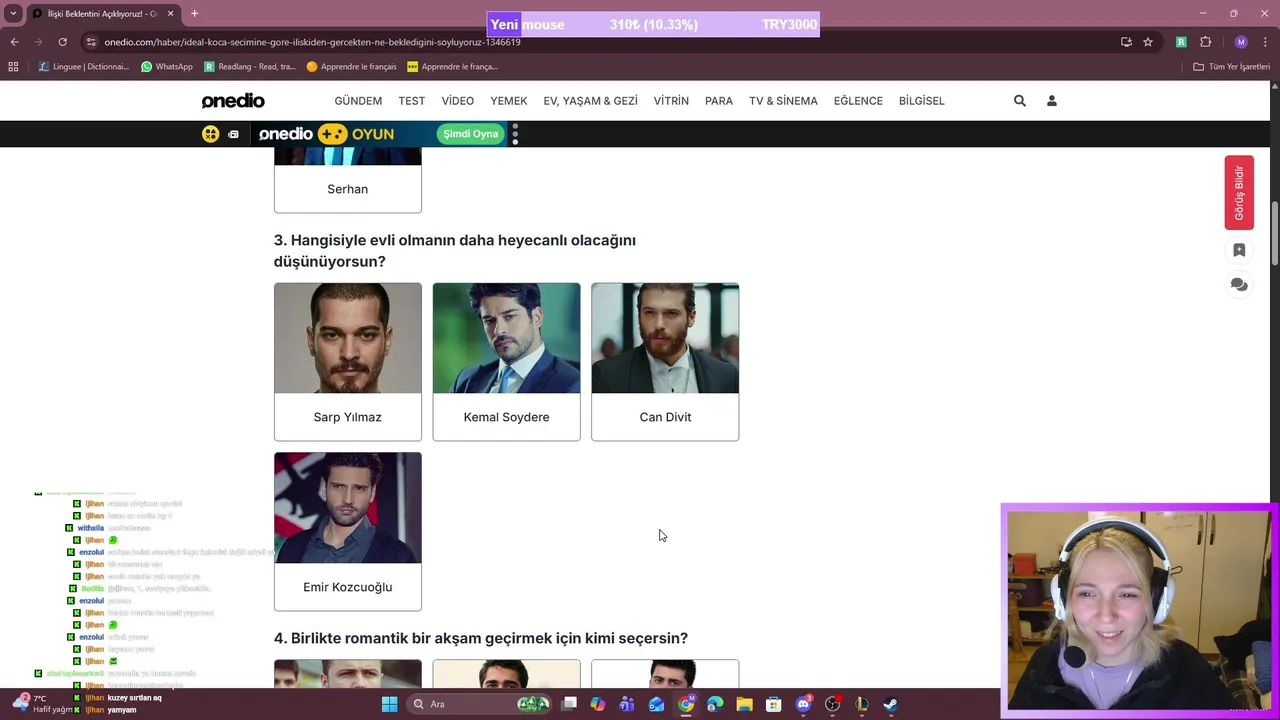Image resolution: width=1280 pixels, height=720 pixels.
Task: Open the Linguee Dictionary bookmark
Action: click(84, 67)
